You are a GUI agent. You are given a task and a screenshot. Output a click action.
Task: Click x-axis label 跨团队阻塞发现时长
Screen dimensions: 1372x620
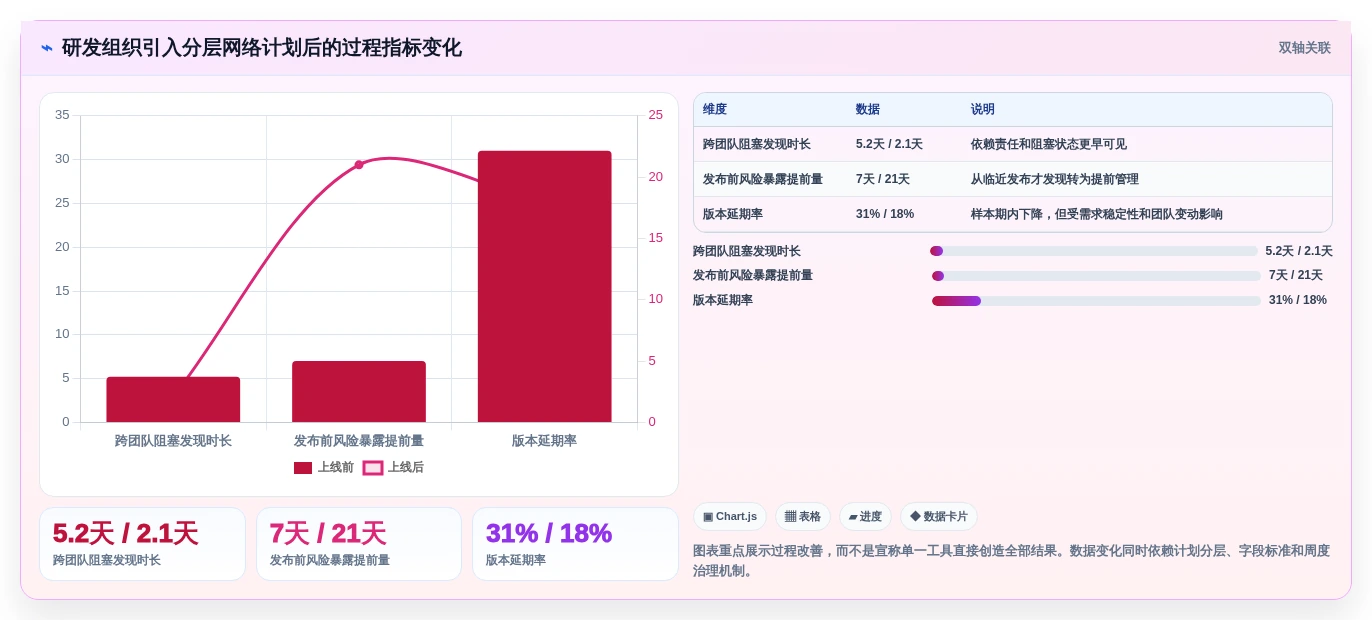point(173,441)
